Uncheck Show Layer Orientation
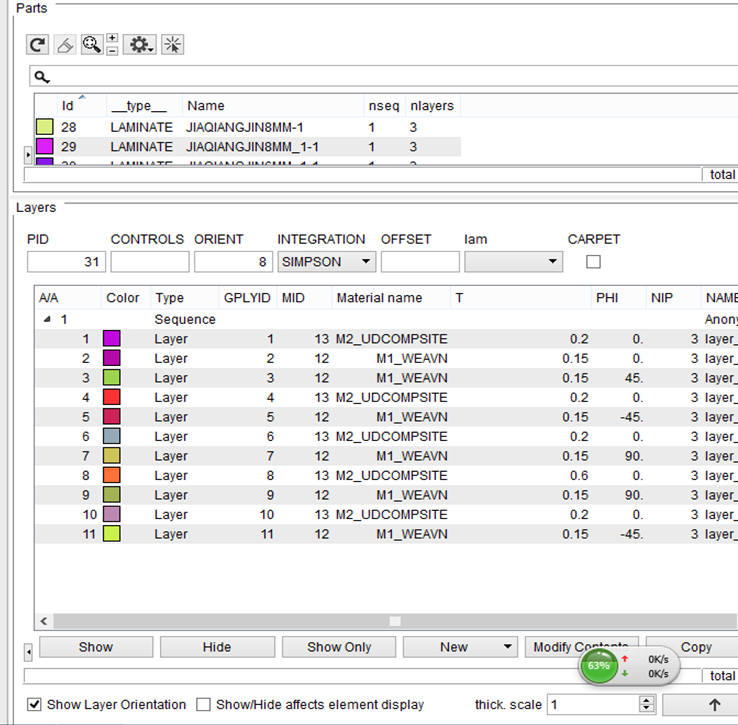 35,705
